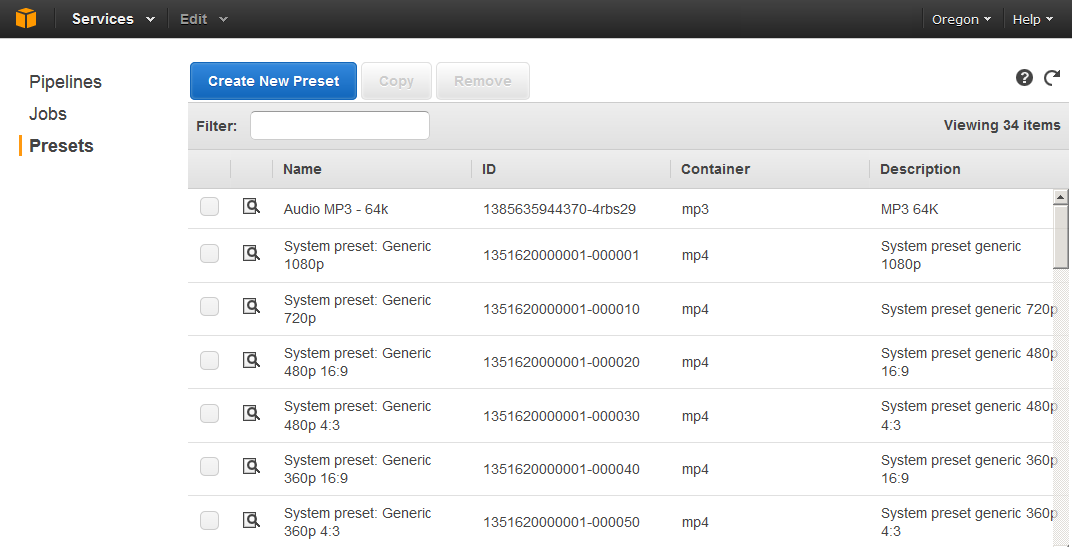Refresh the presets list

[1052, 77]
